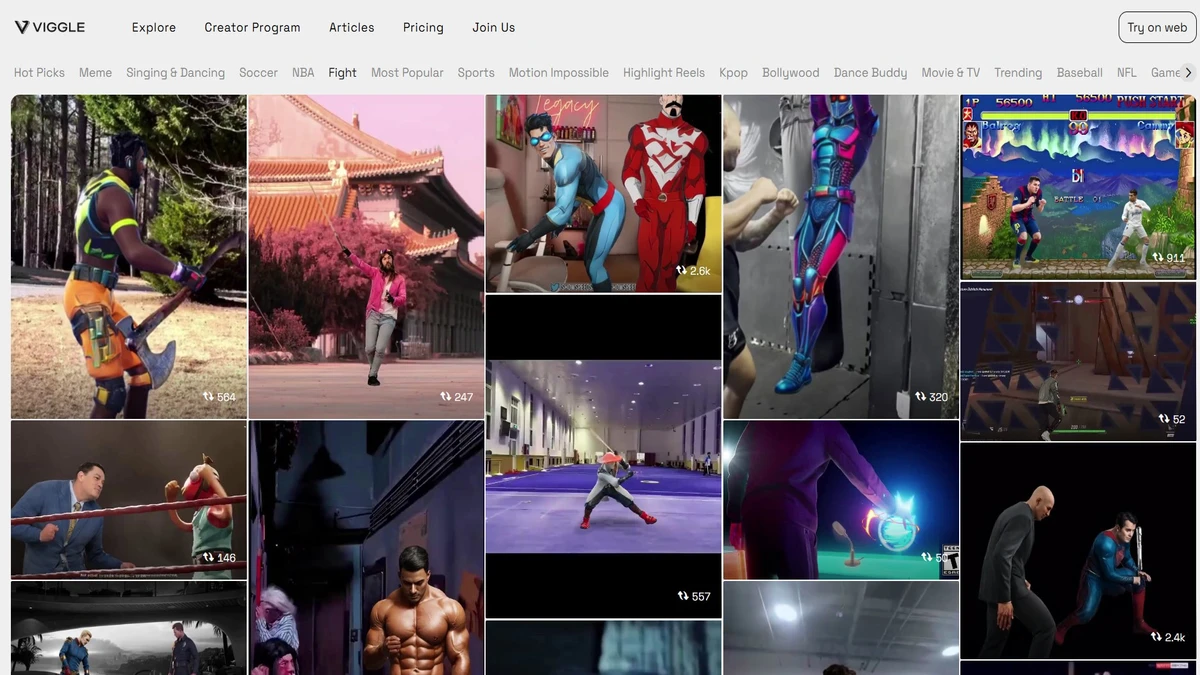Open the Explore menu item

pos(154,27)
